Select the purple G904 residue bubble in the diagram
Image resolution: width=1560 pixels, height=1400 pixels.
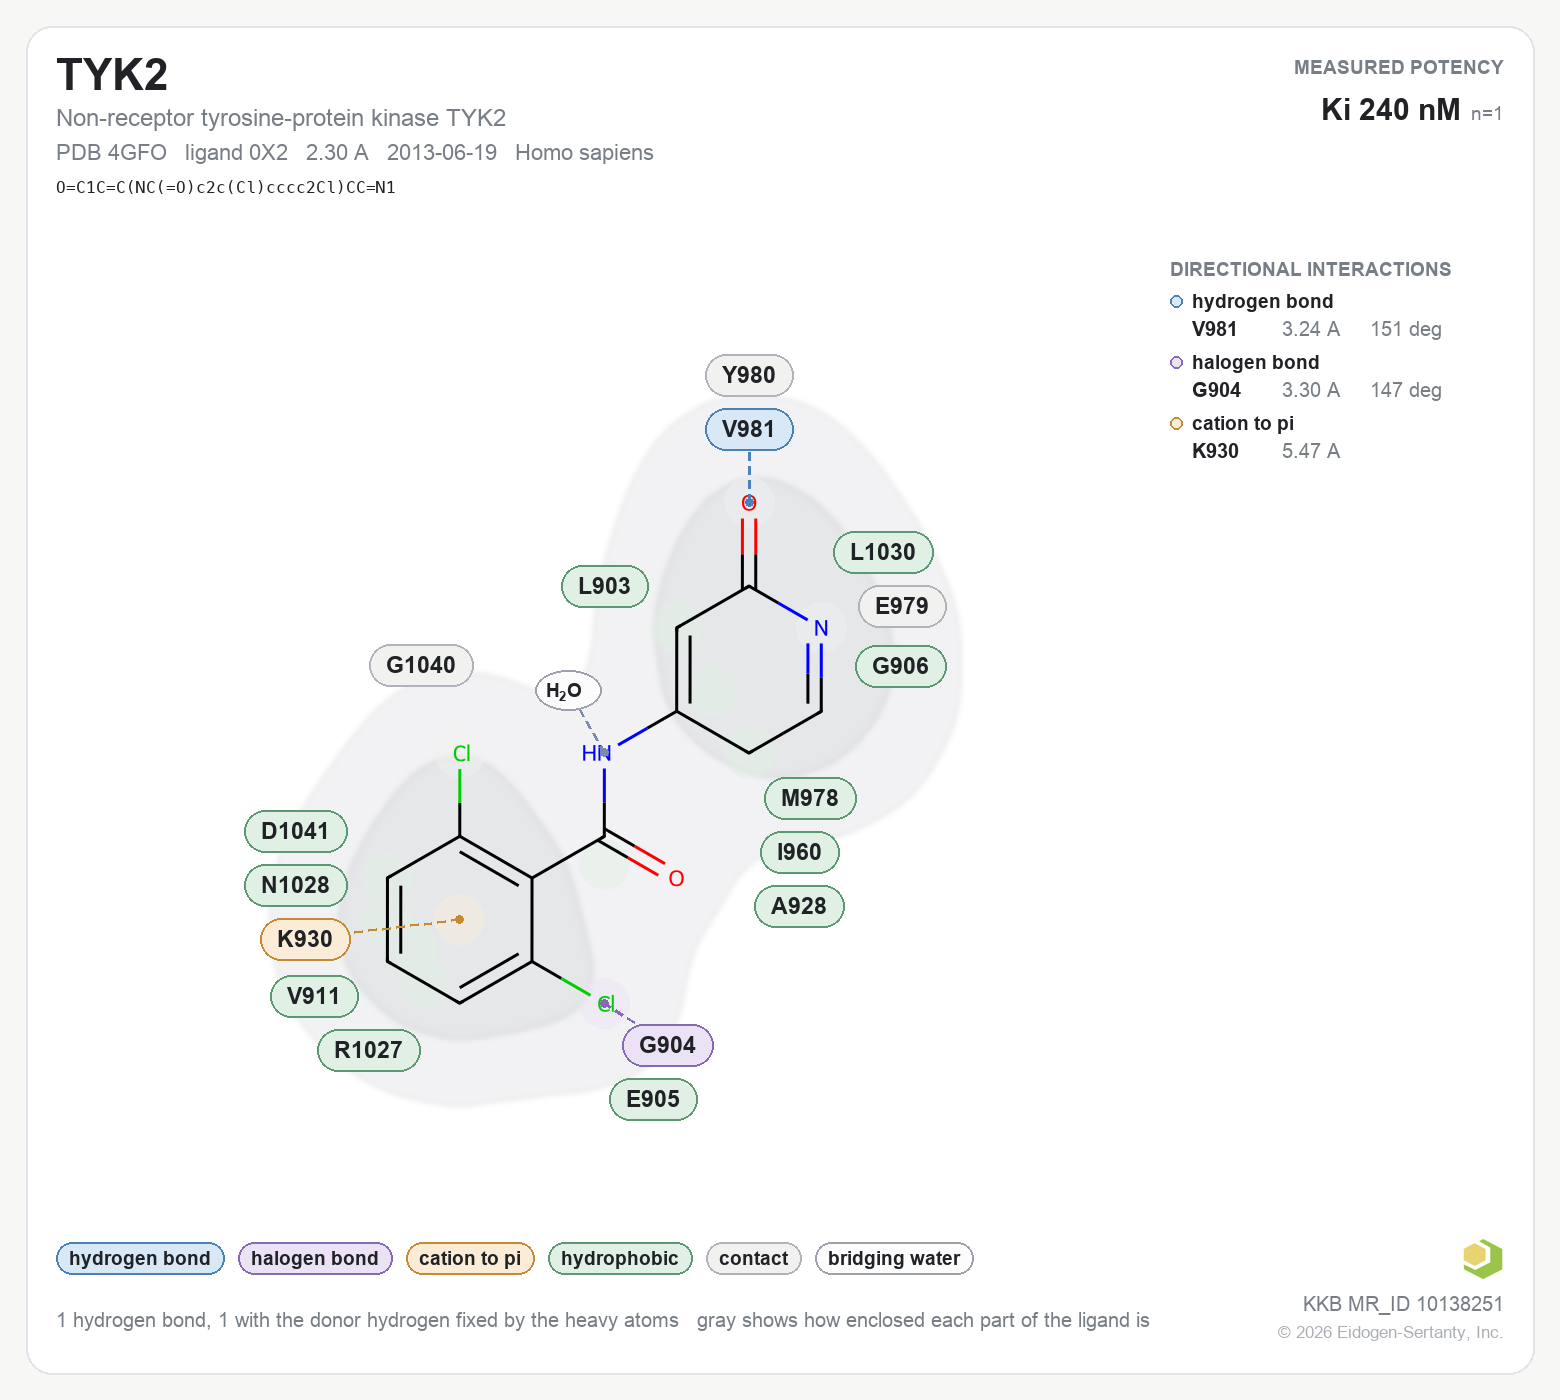667,1045
